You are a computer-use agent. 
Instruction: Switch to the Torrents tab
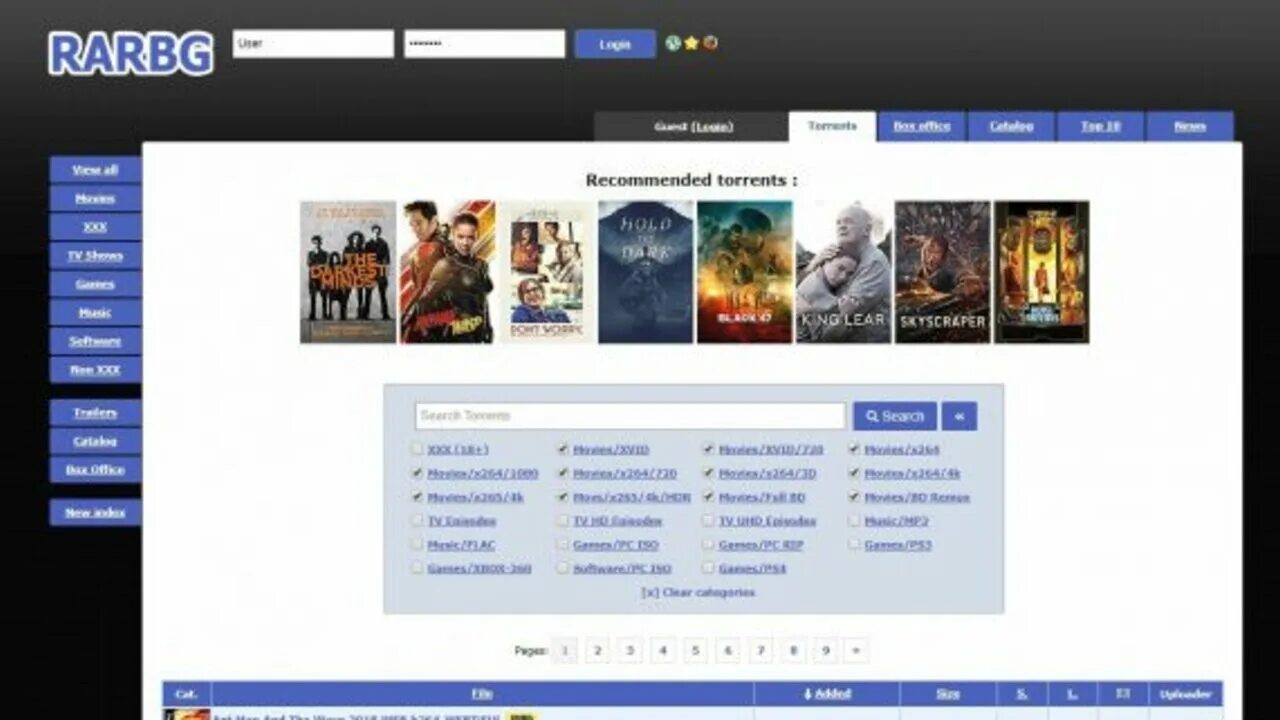832,126
